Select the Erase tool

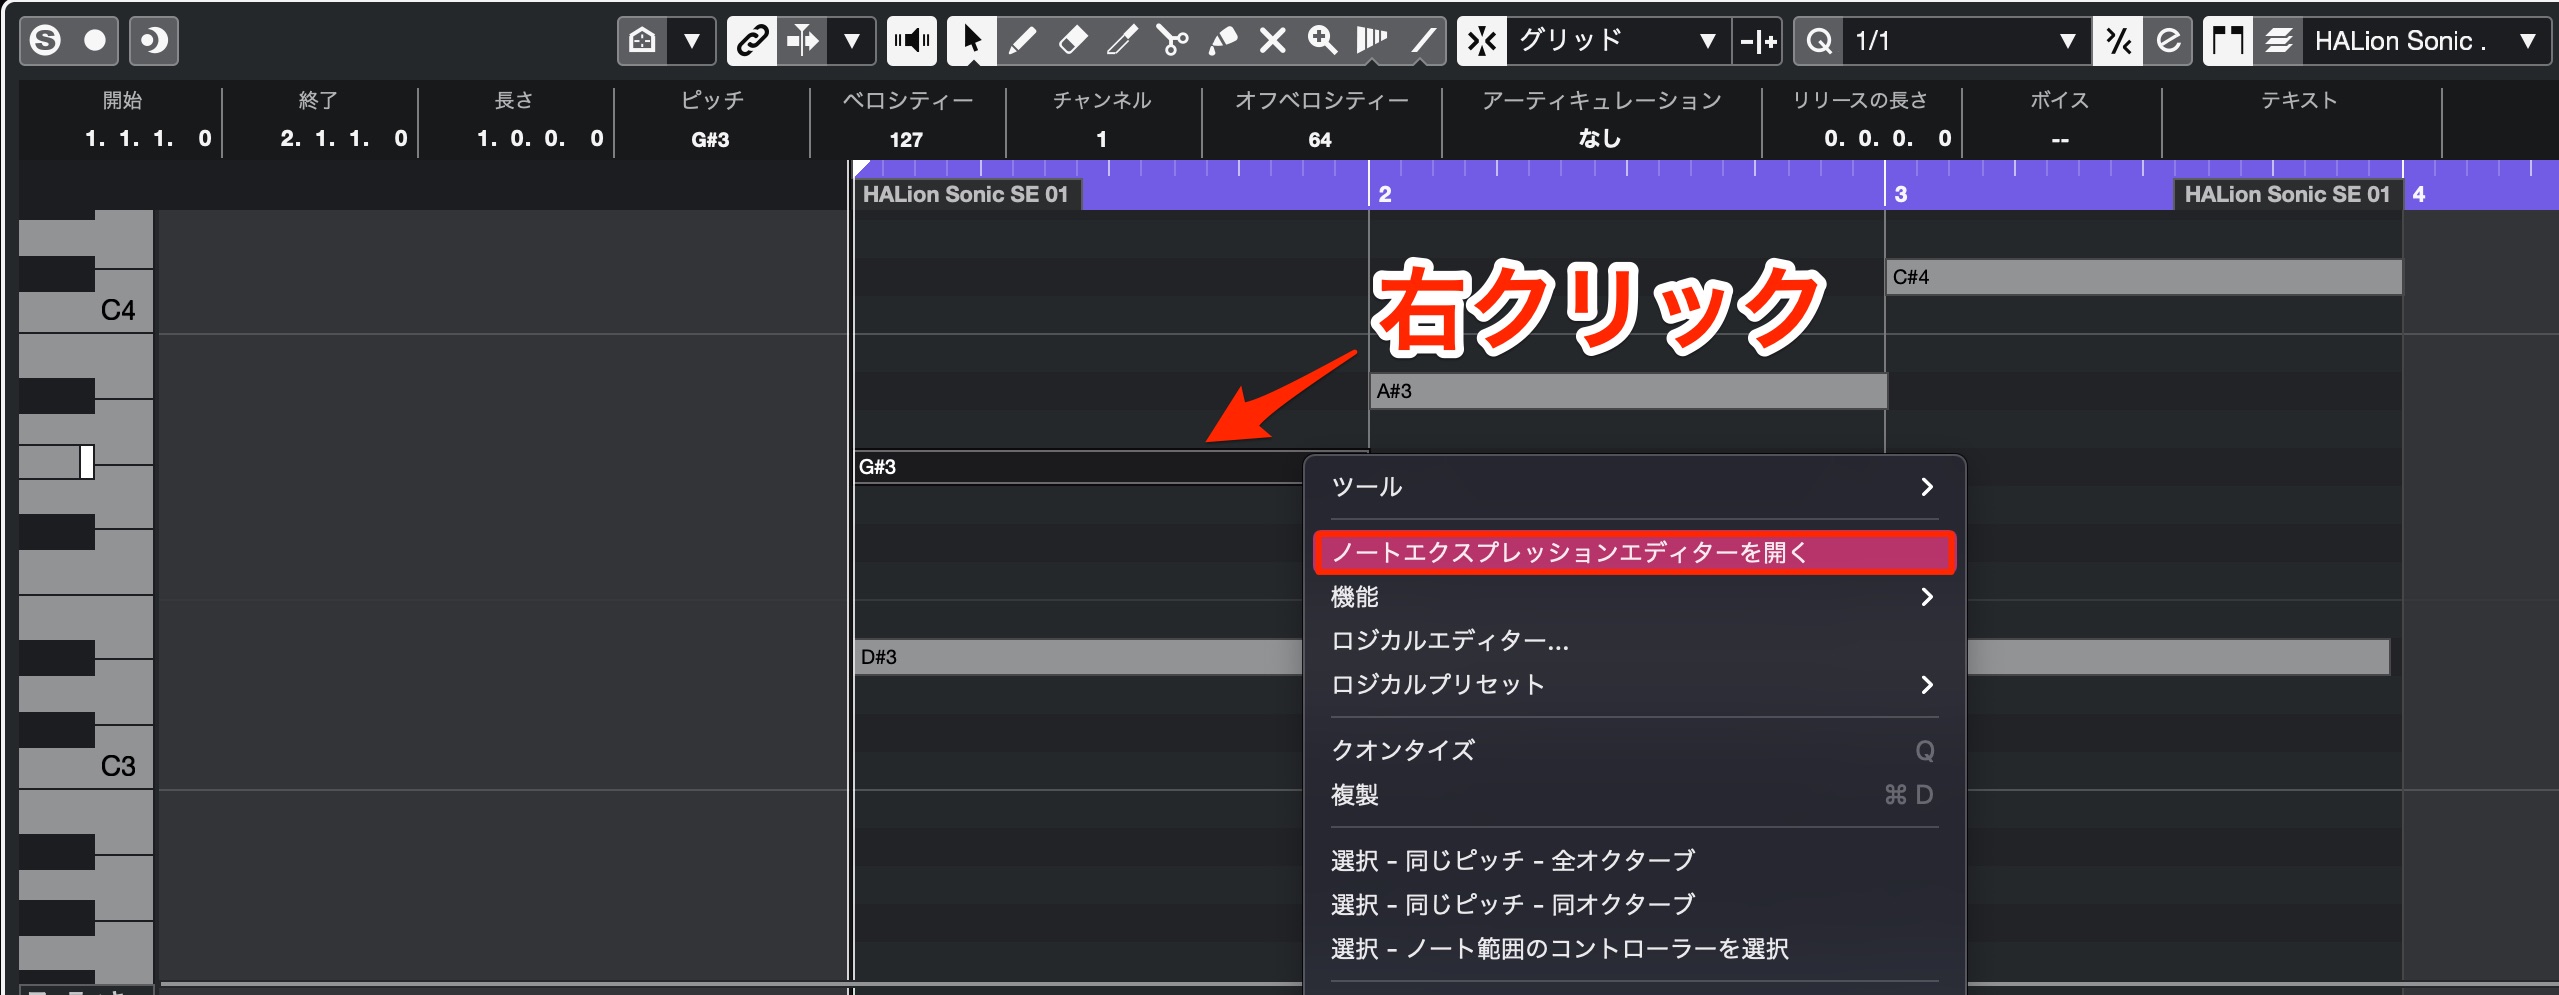tap(1072, 41)
